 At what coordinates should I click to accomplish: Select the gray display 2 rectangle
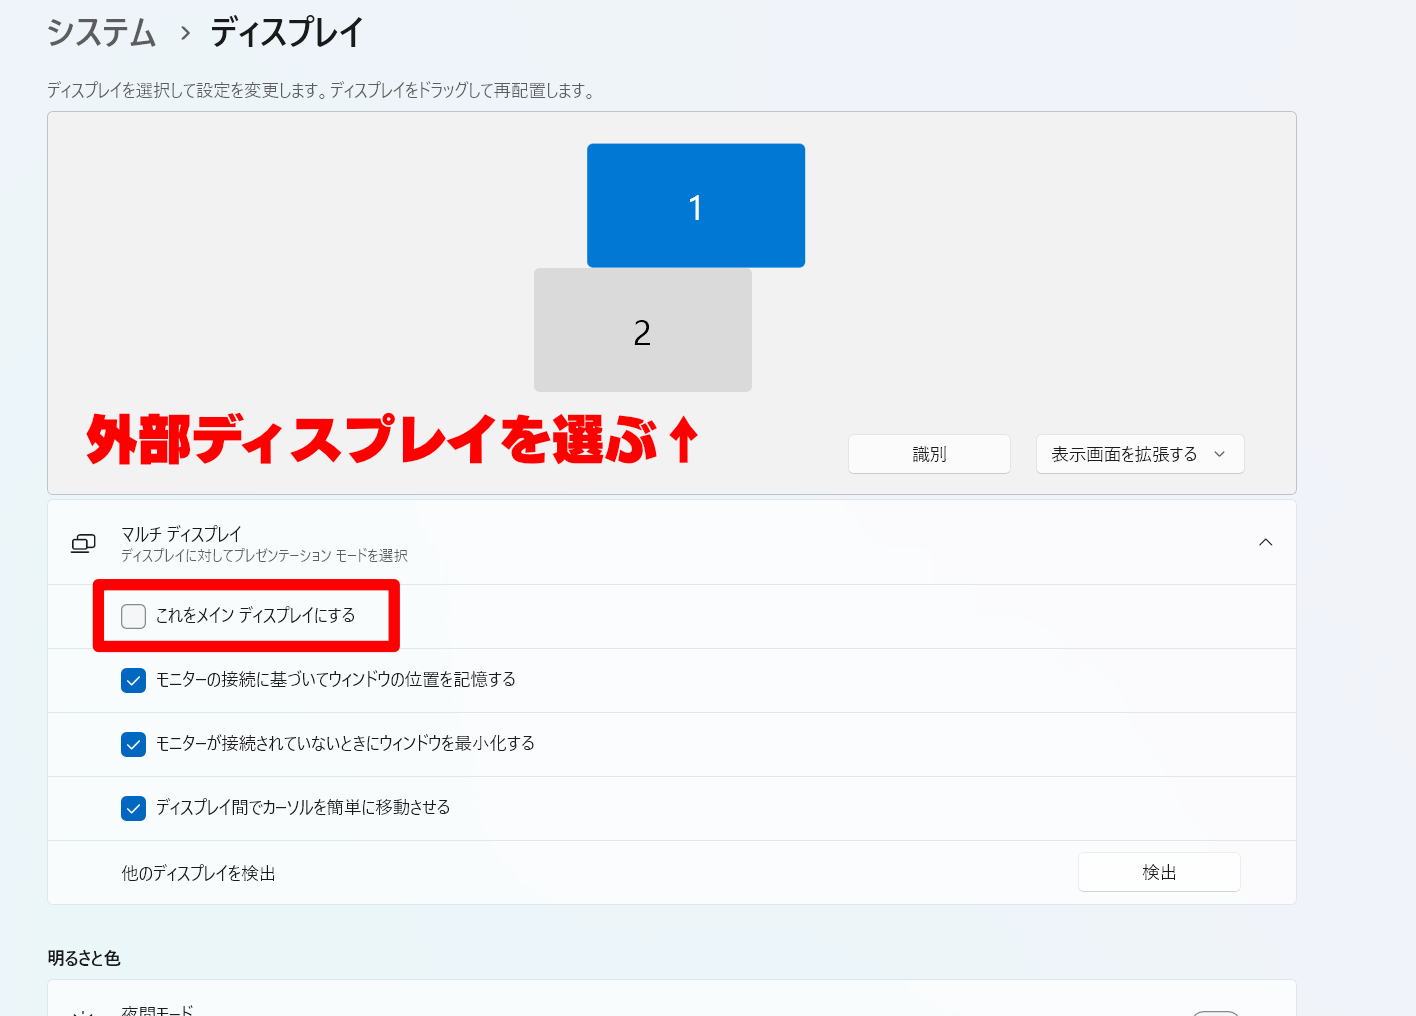[642, 331]
